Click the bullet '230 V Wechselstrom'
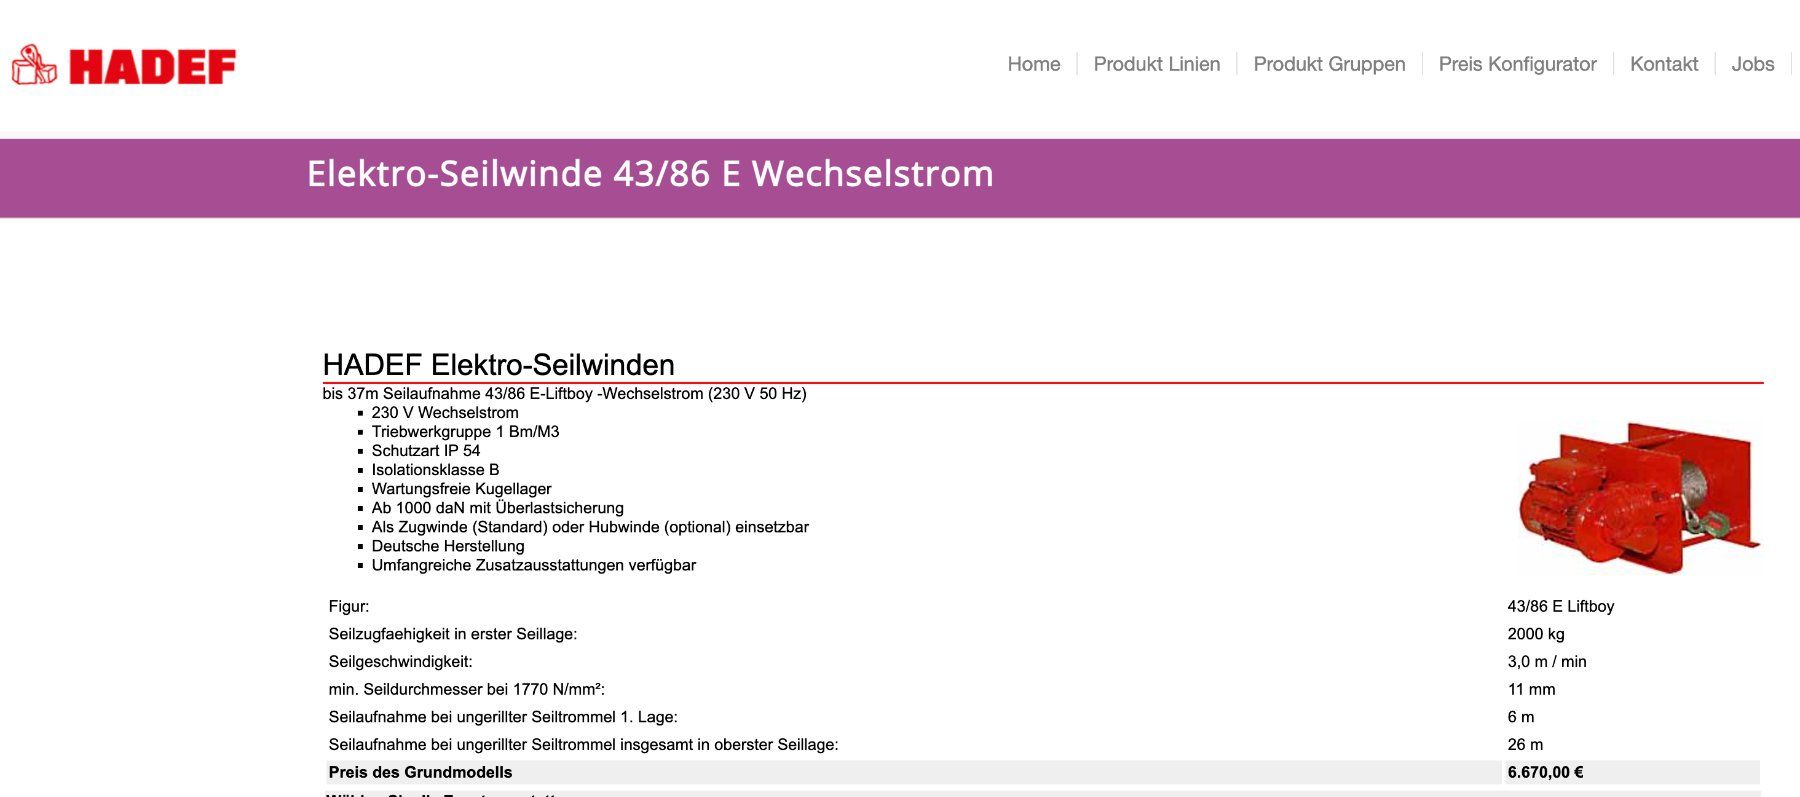 coord(445,413)
